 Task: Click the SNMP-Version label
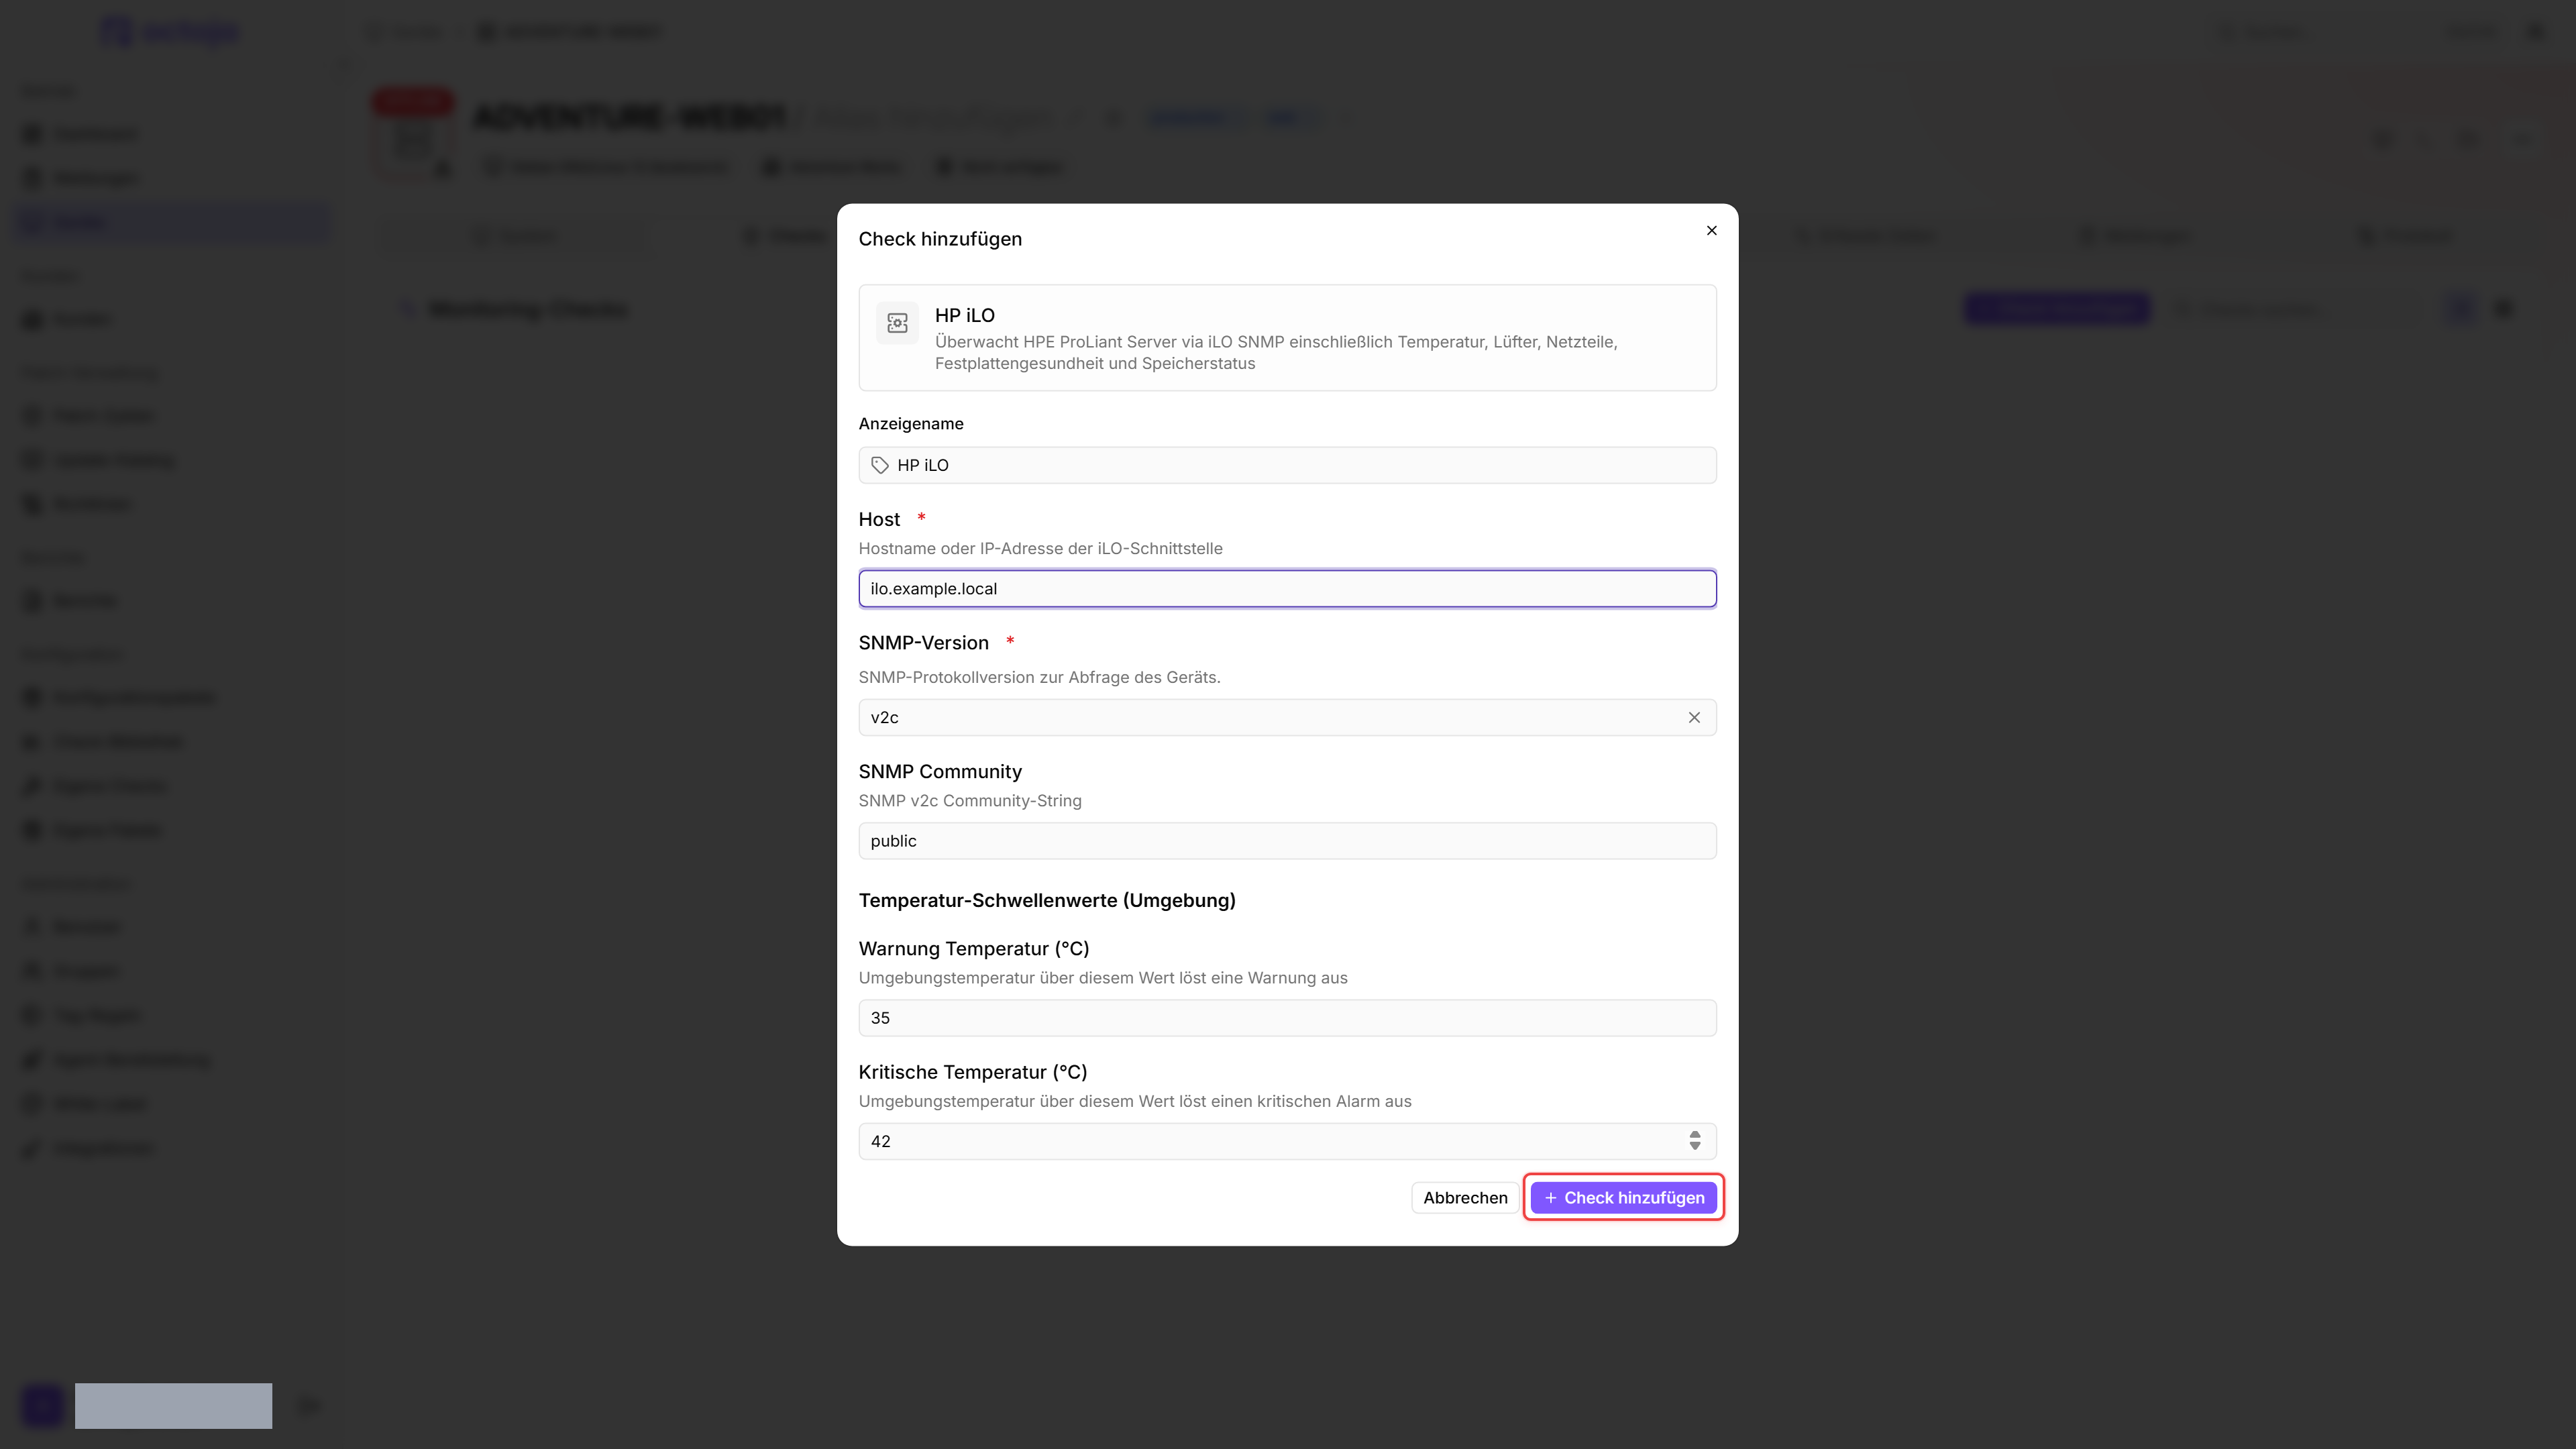(923, 643)
